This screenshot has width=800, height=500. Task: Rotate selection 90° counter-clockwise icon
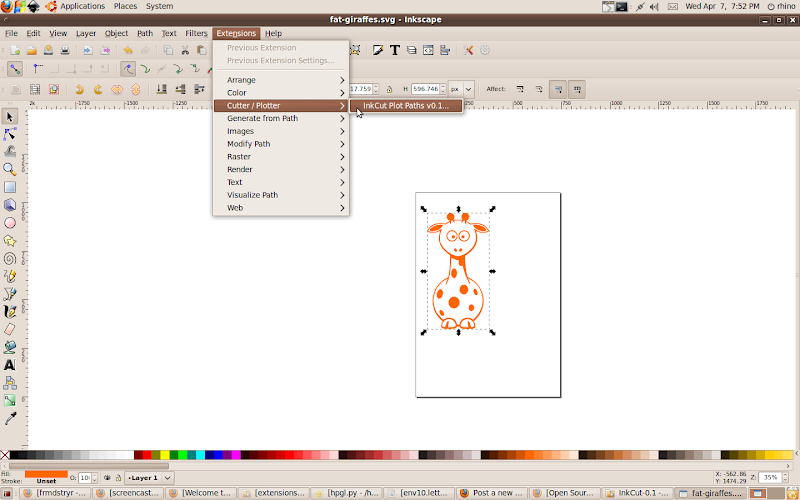pos(79,89)
